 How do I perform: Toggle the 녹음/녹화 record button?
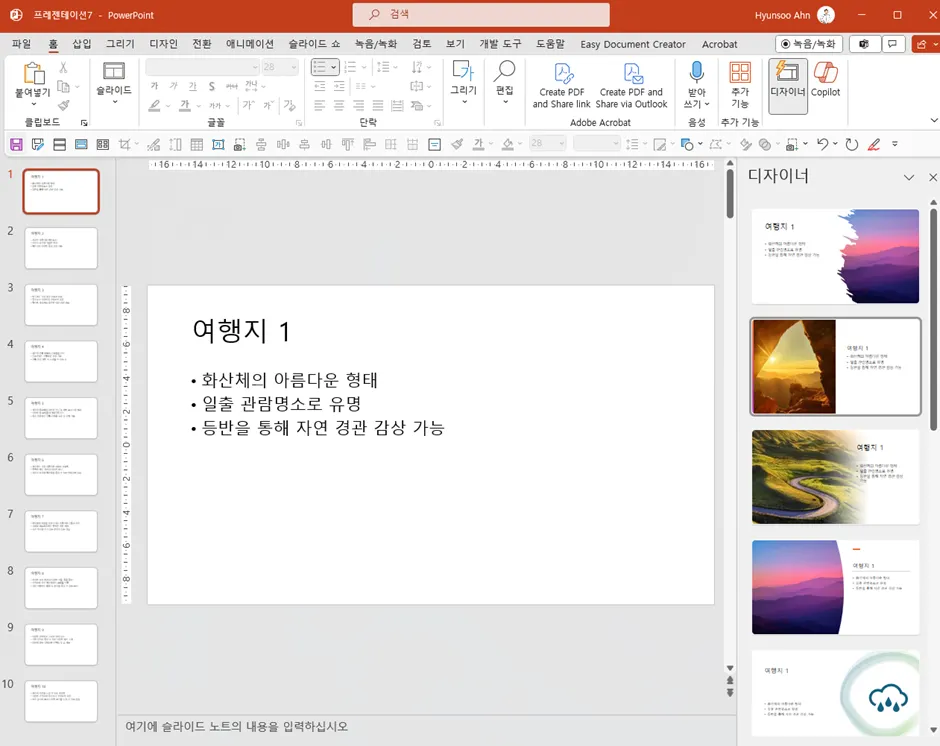point(808,44)
